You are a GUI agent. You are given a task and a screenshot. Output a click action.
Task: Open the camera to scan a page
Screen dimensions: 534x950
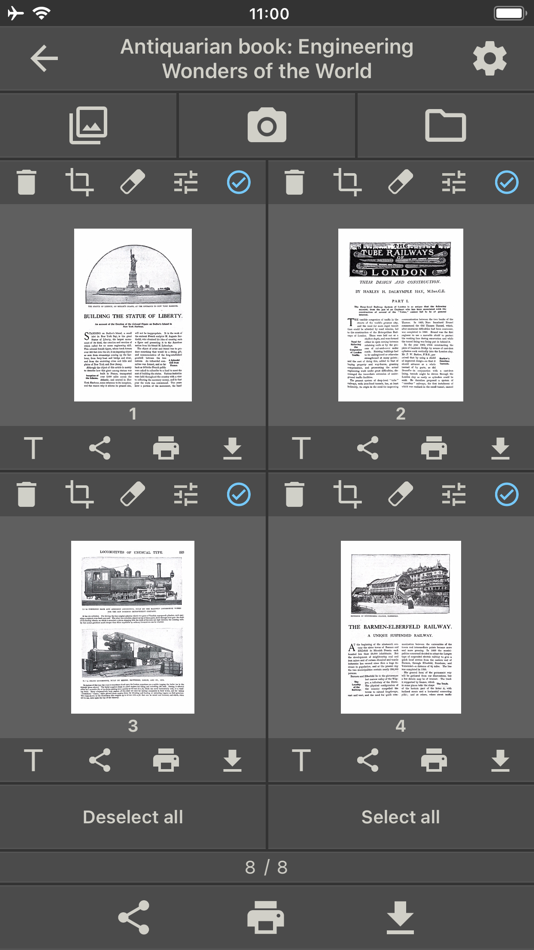[267, 126]
